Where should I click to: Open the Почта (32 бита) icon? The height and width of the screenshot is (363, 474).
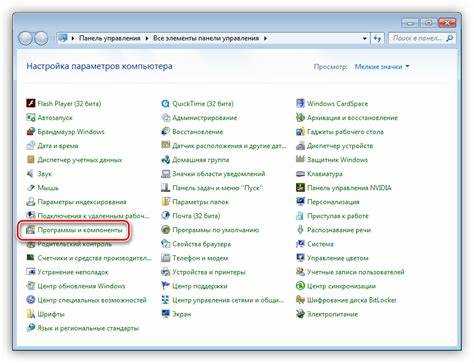click(x=165, y=216)
